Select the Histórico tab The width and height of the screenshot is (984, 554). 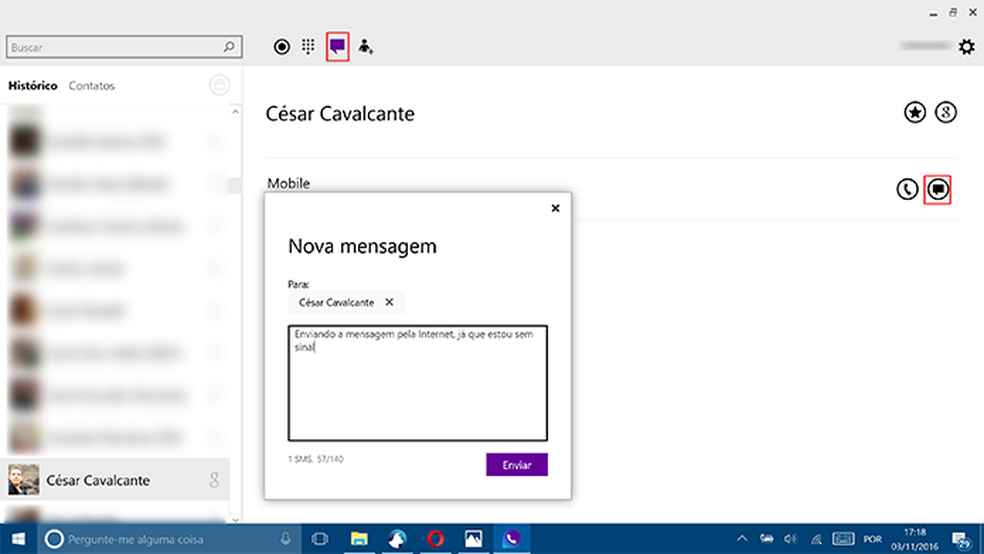point(33,86)
